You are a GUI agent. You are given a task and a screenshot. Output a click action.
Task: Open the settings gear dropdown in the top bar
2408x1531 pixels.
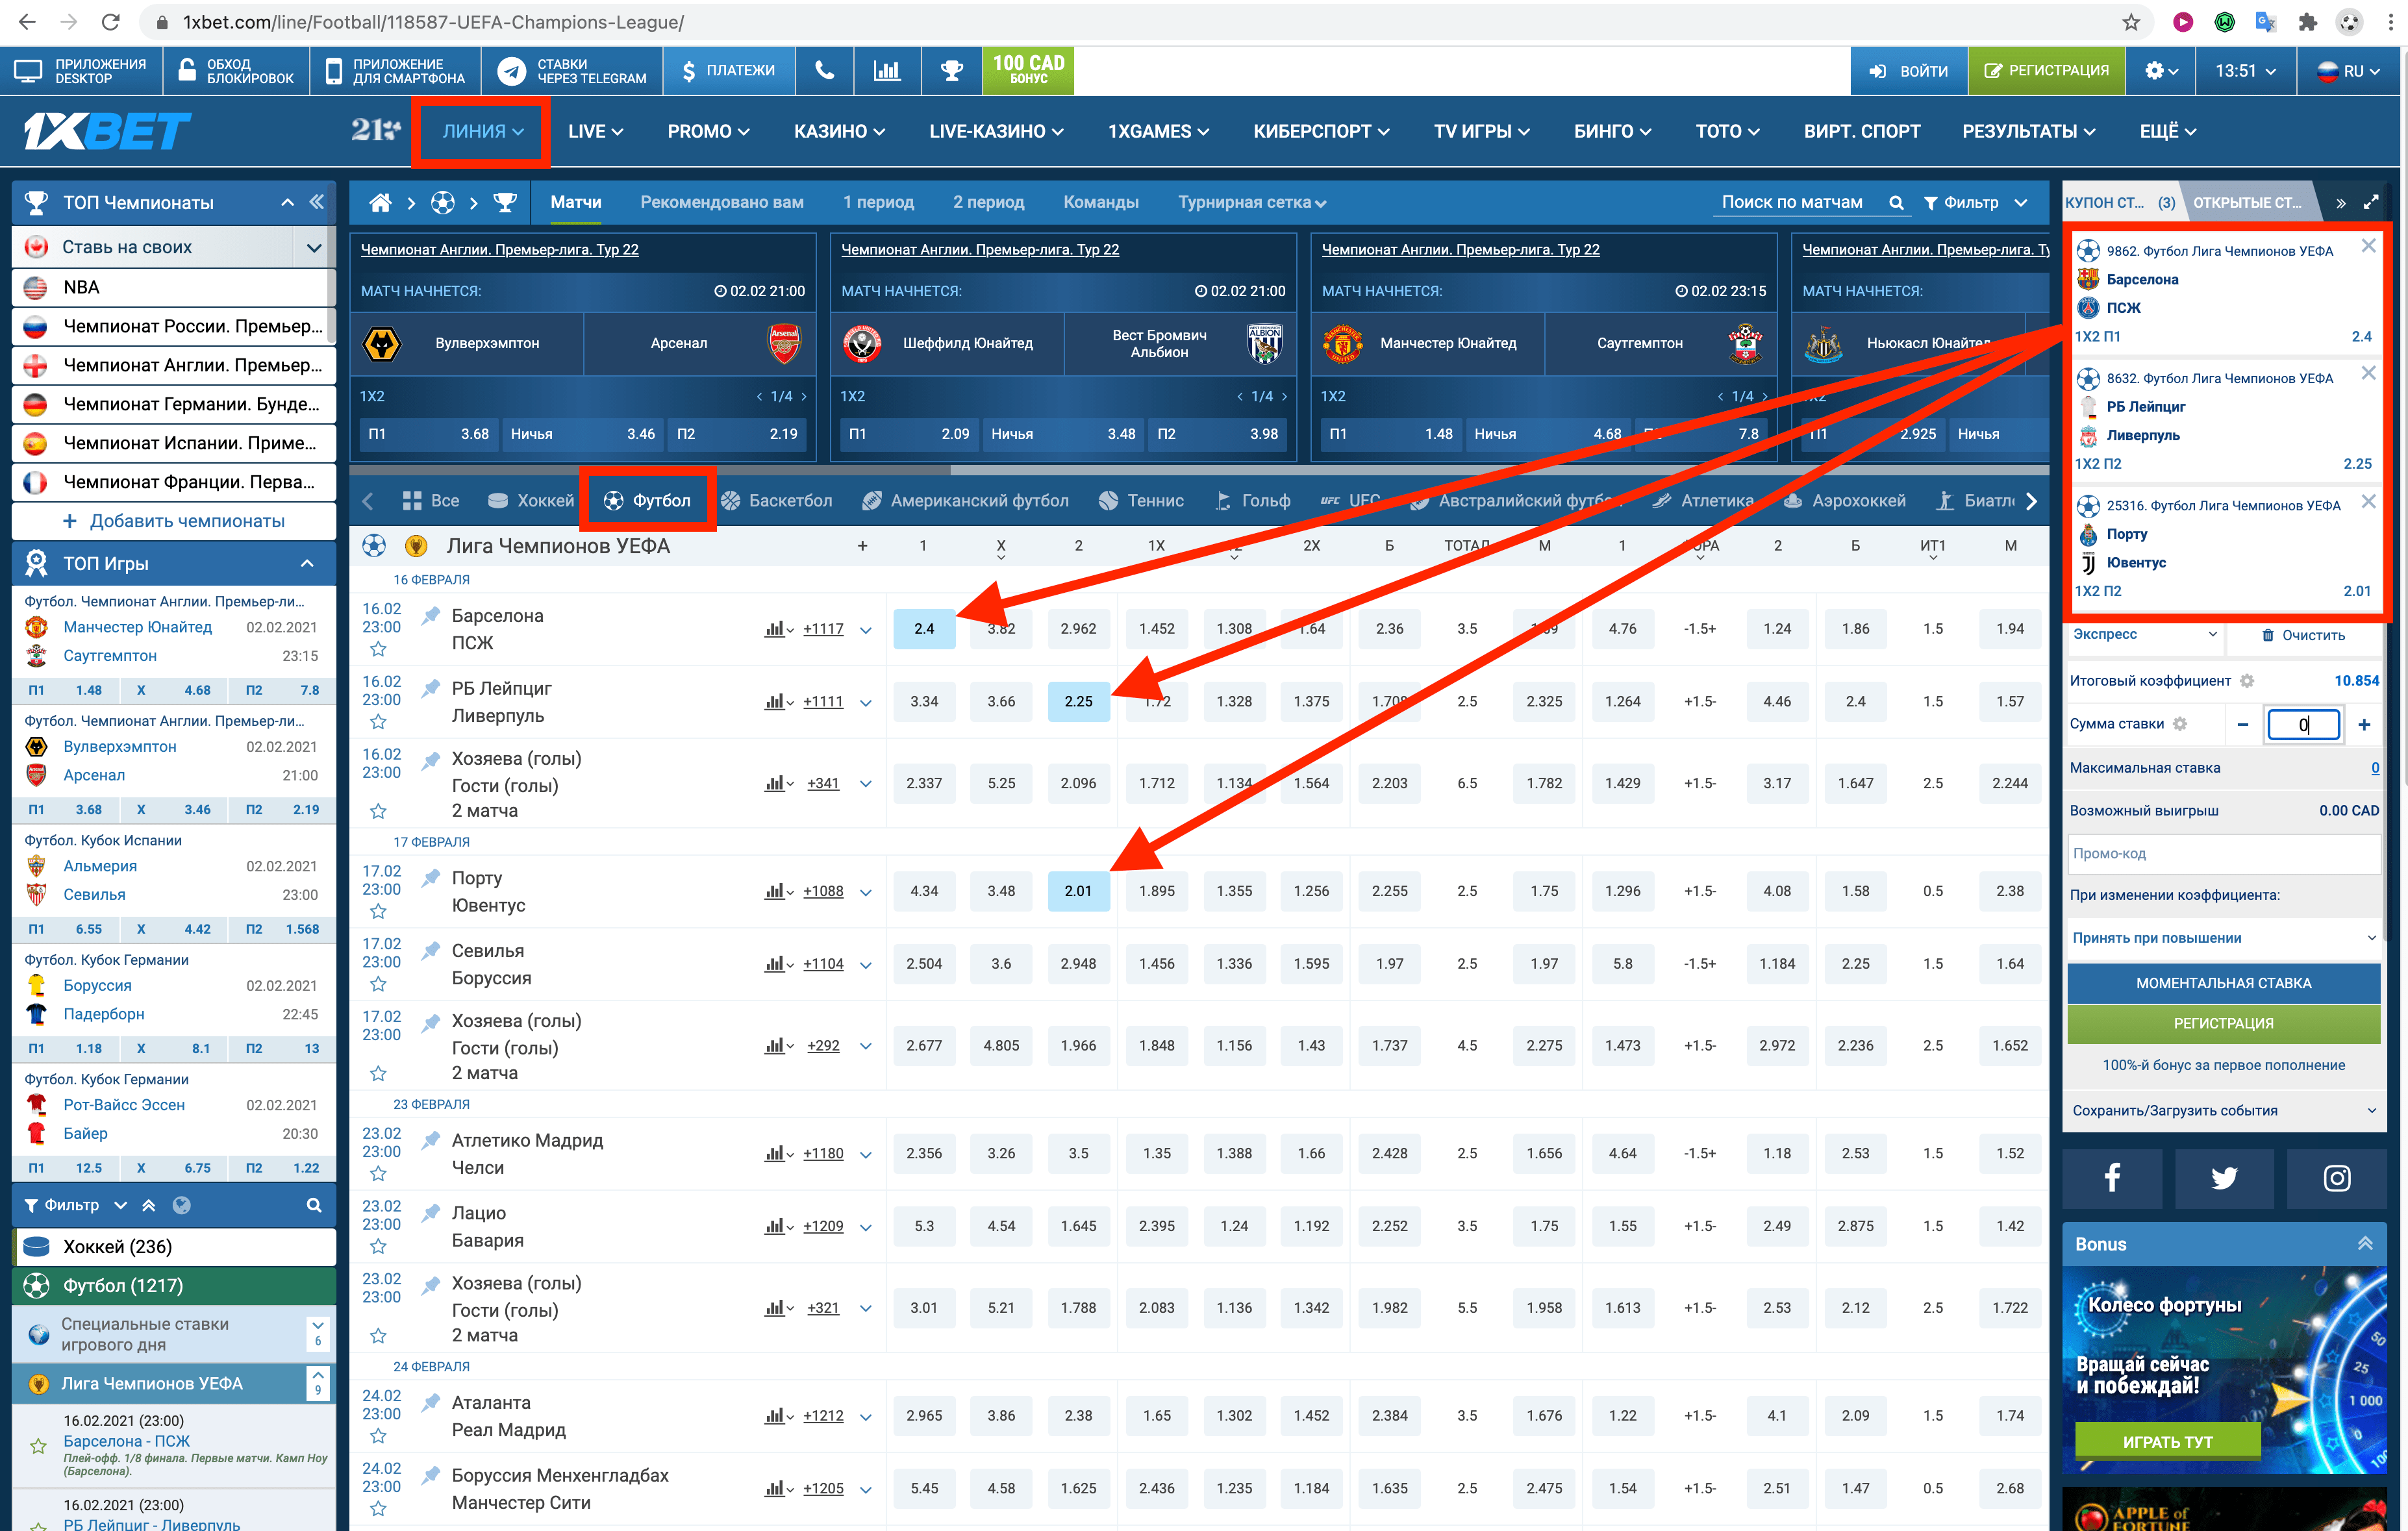pos(2161,71)
